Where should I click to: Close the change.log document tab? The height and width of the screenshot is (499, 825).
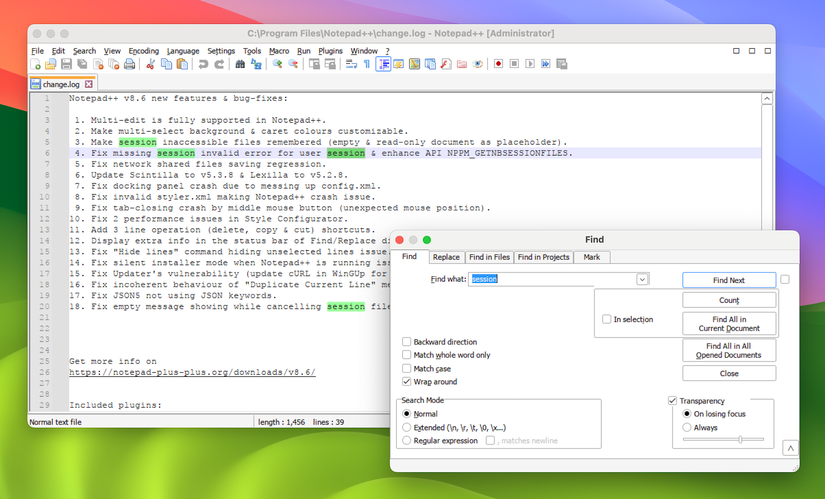tap(87, 84)
